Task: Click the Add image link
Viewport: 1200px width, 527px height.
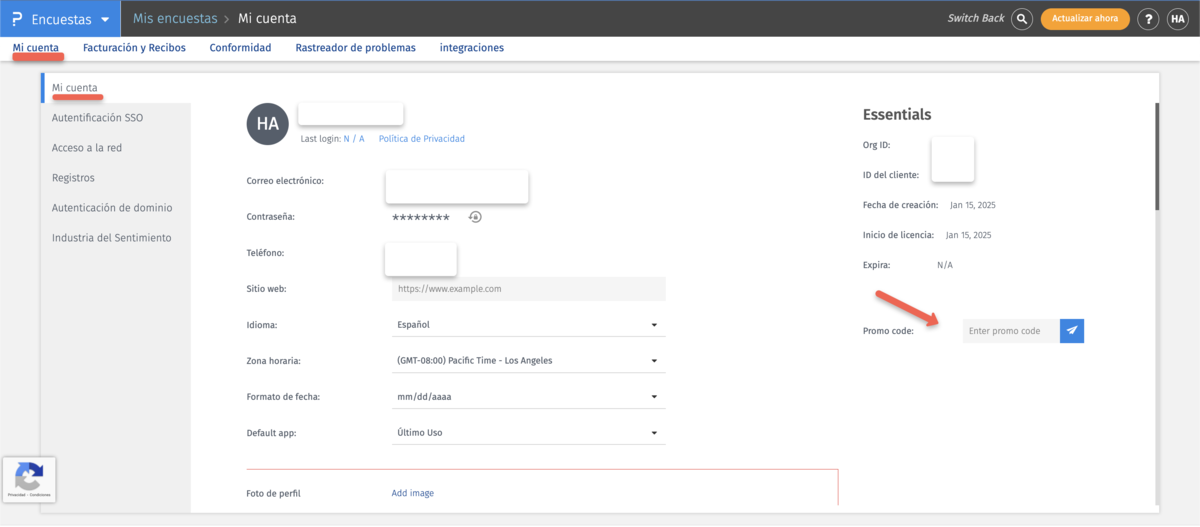Action: click(x=412, y=493)
